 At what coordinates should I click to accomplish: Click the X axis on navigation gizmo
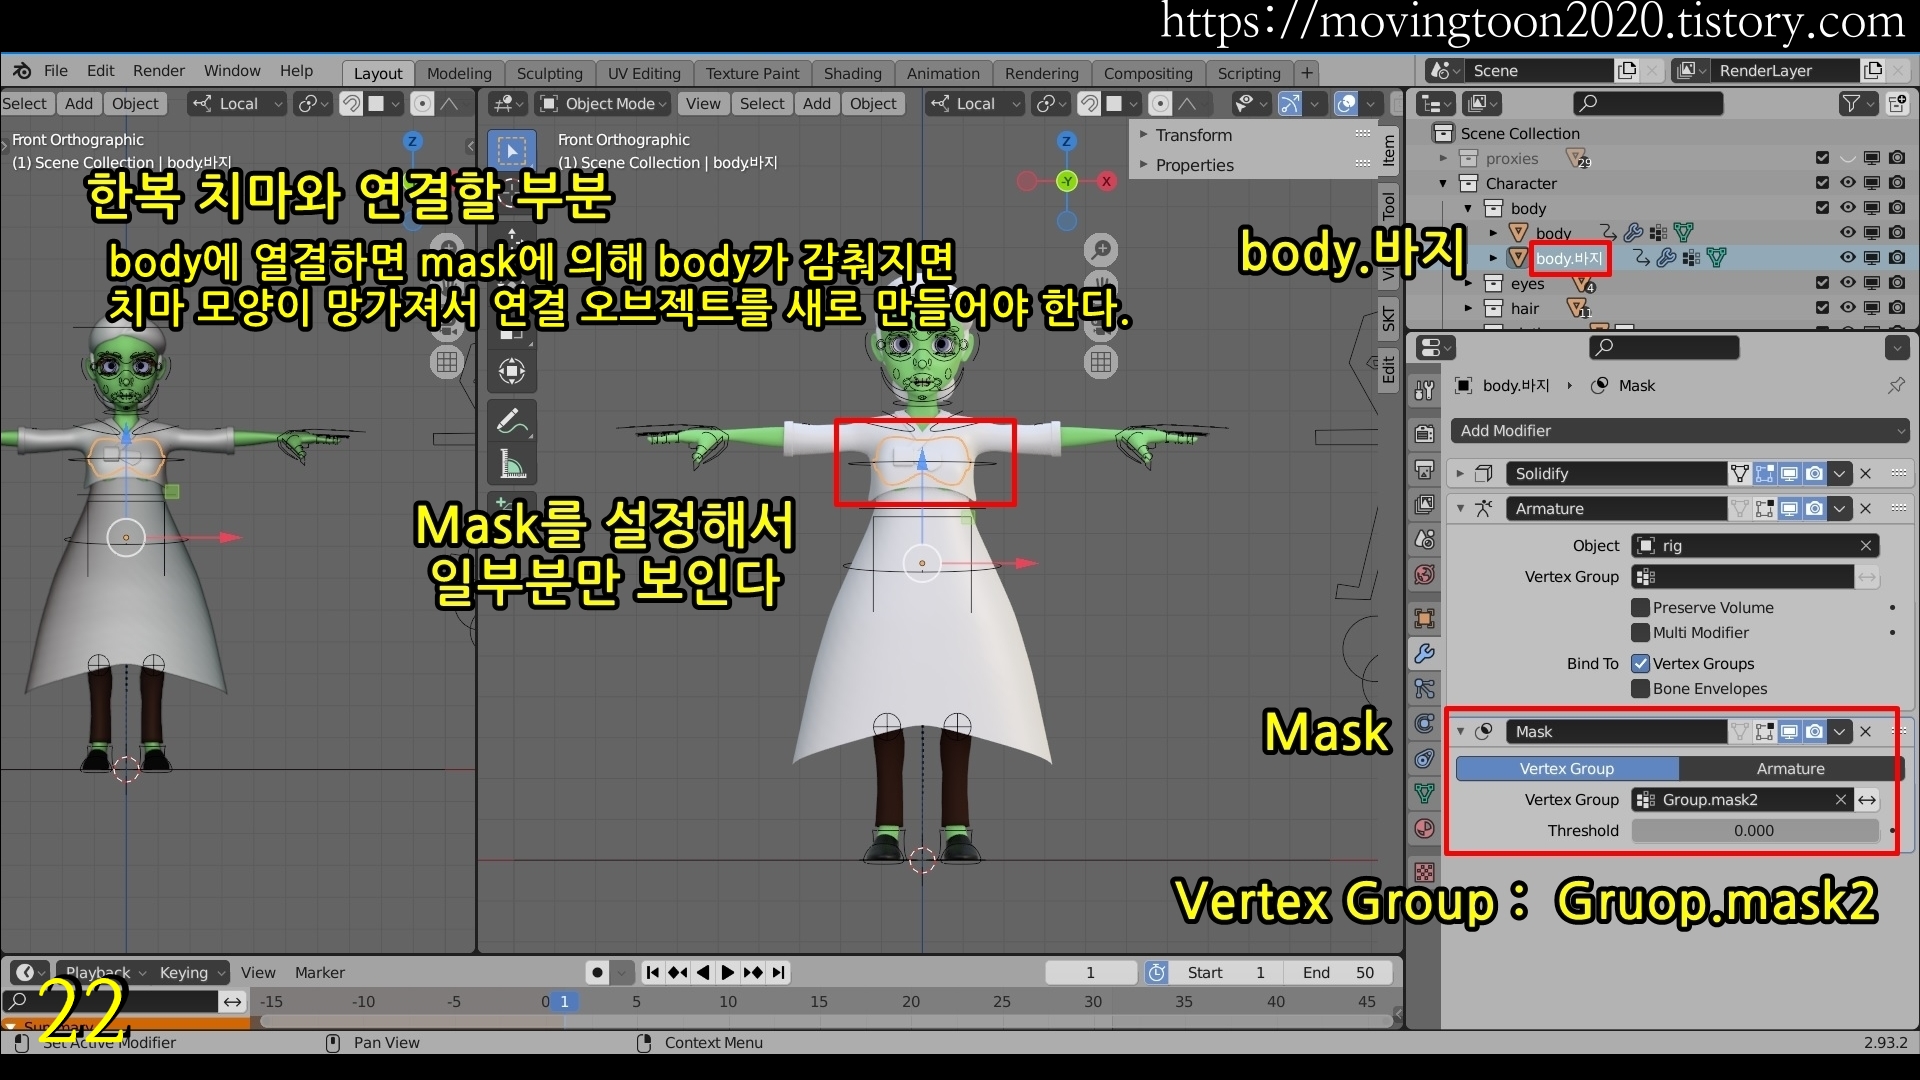click(1106, 181)
